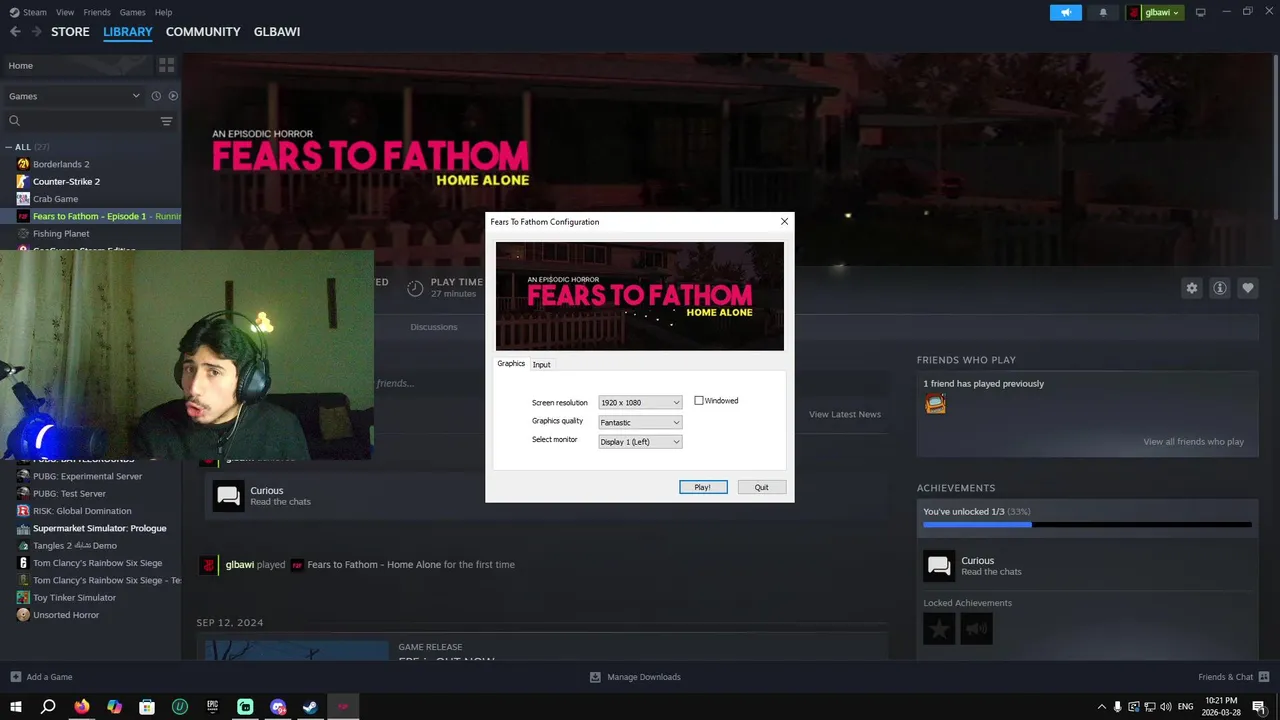Click Play! button in configuration dialog
Image resolution: width=1280 pixels, height=720 pixels.
703,487
